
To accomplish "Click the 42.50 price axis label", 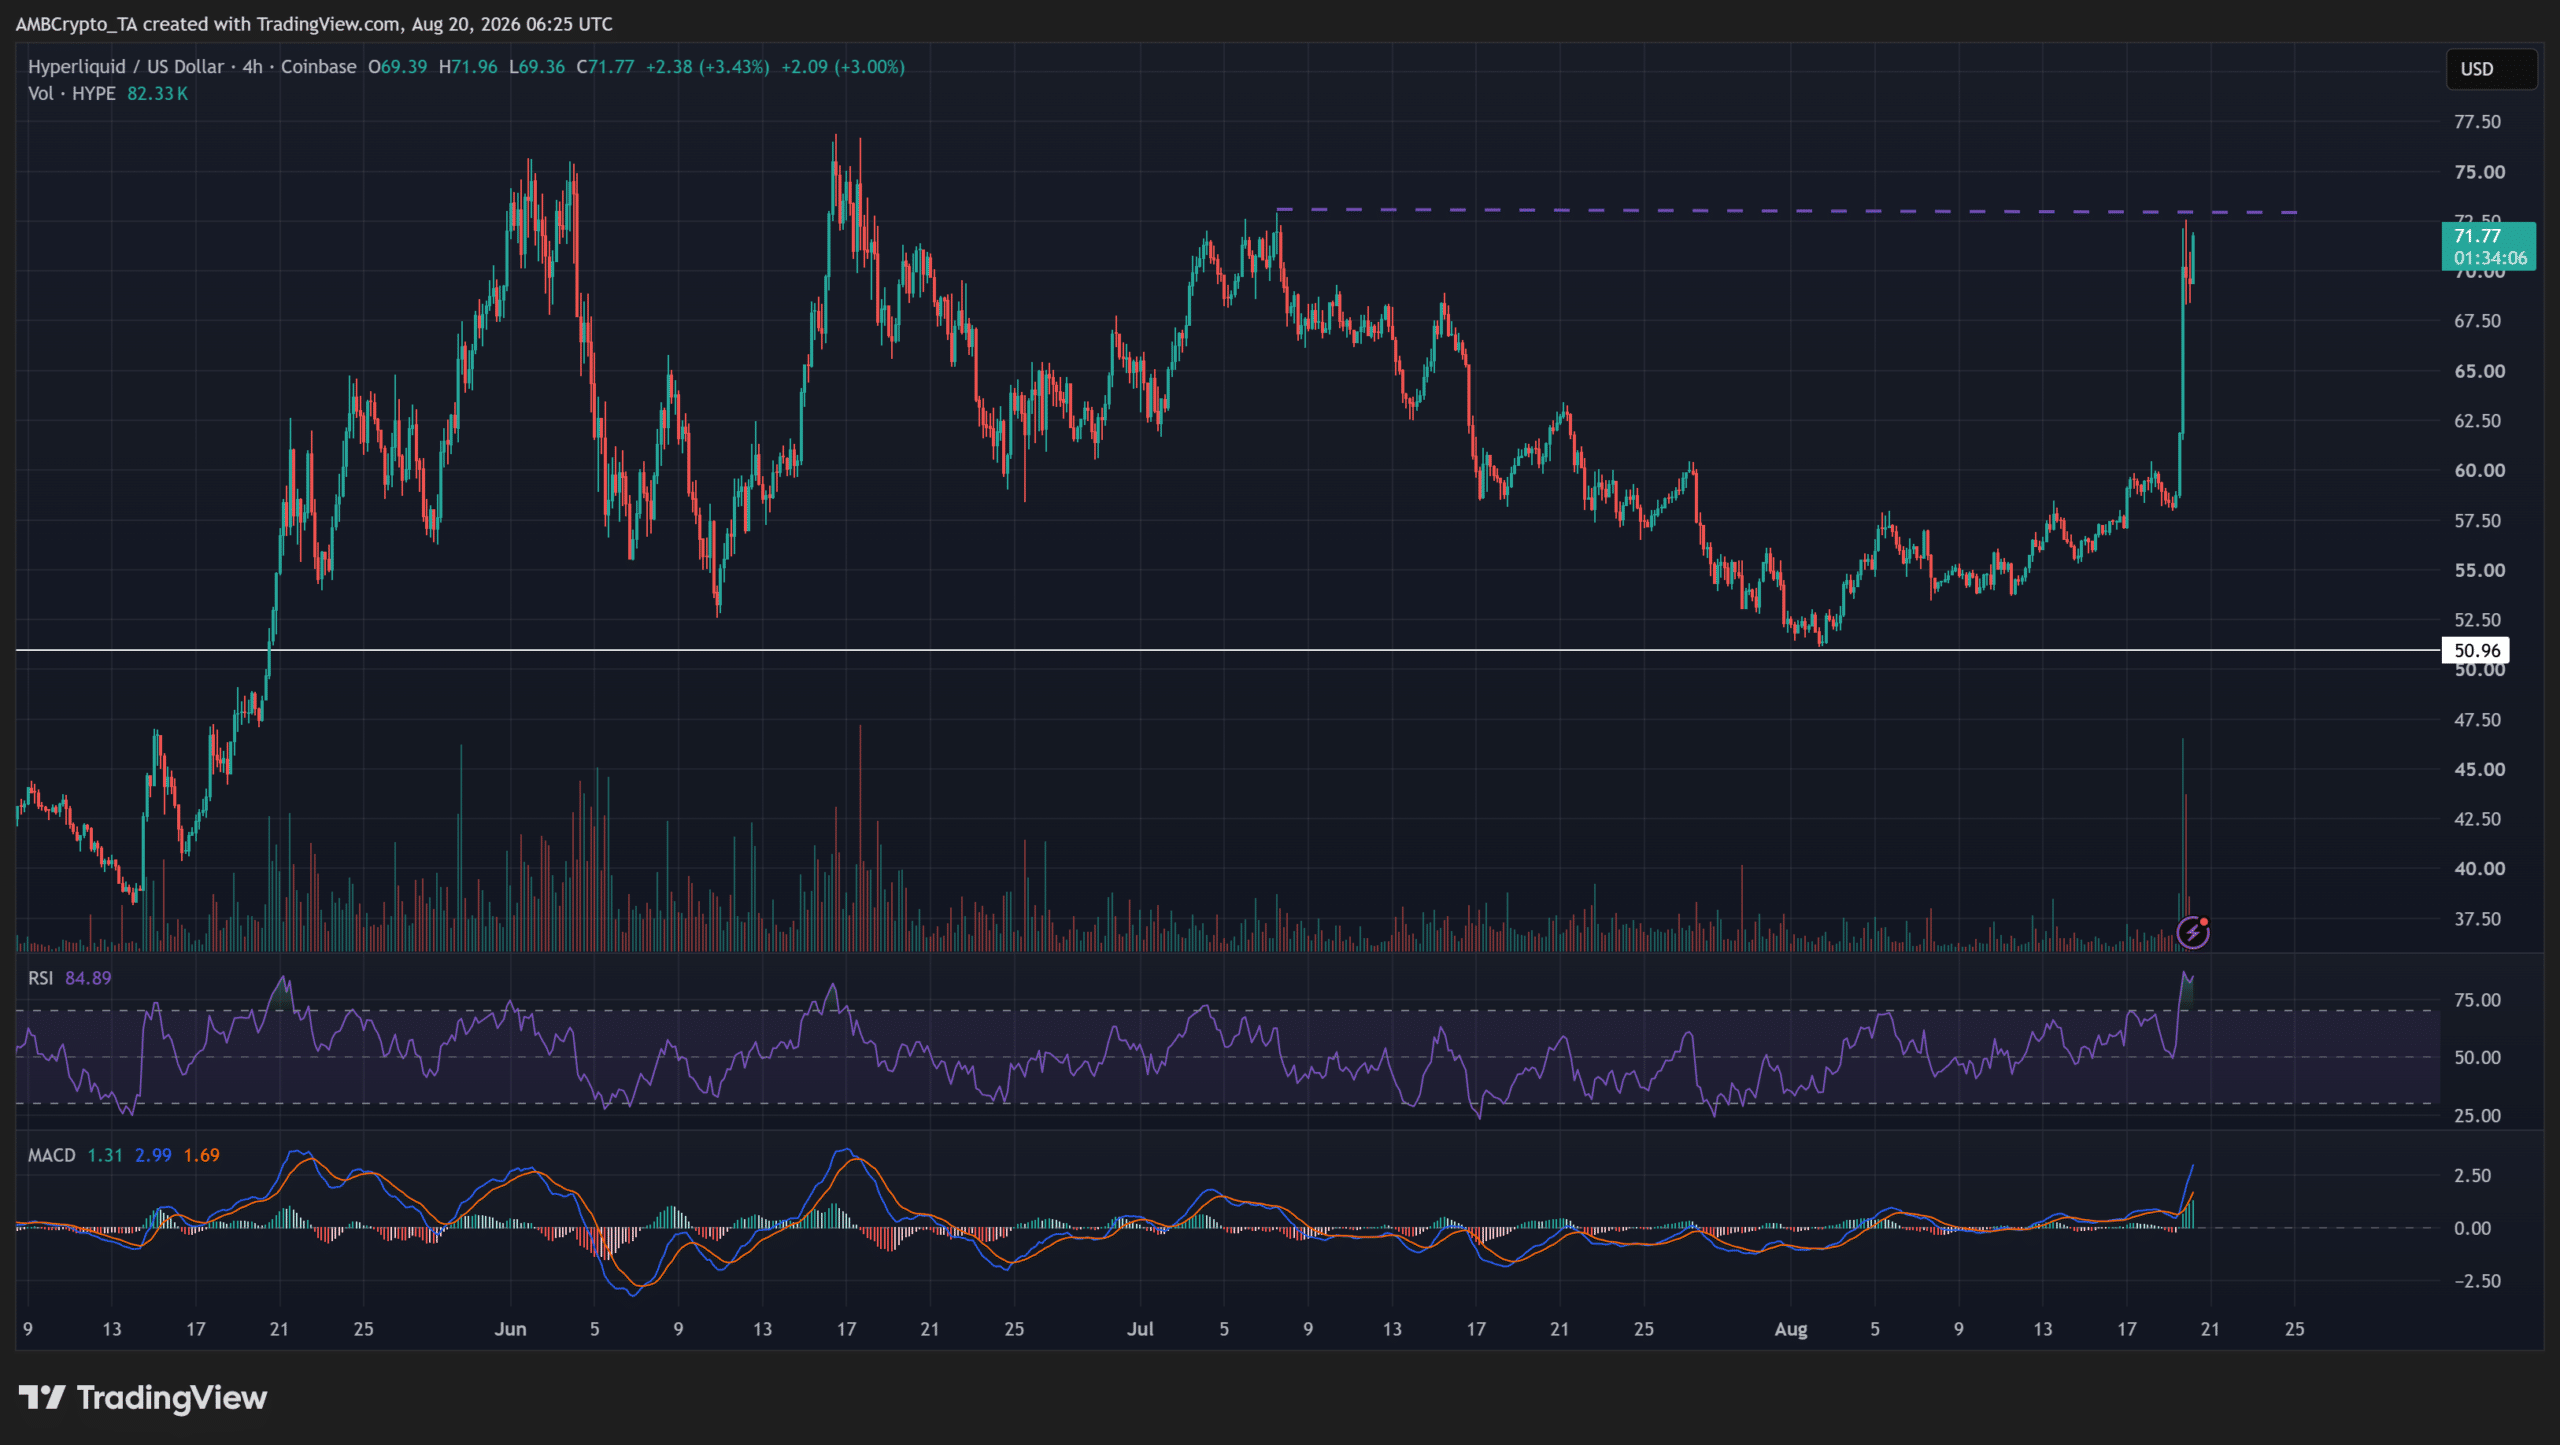I will coord(2477,819).
